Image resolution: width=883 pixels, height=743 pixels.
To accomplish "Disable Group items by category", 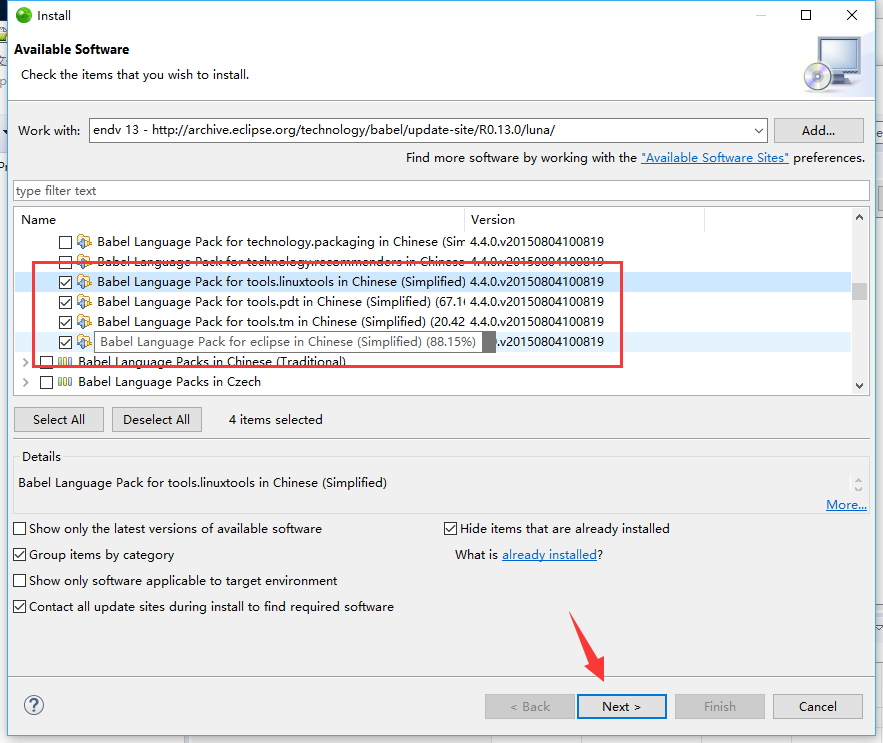I will (20, 554).
